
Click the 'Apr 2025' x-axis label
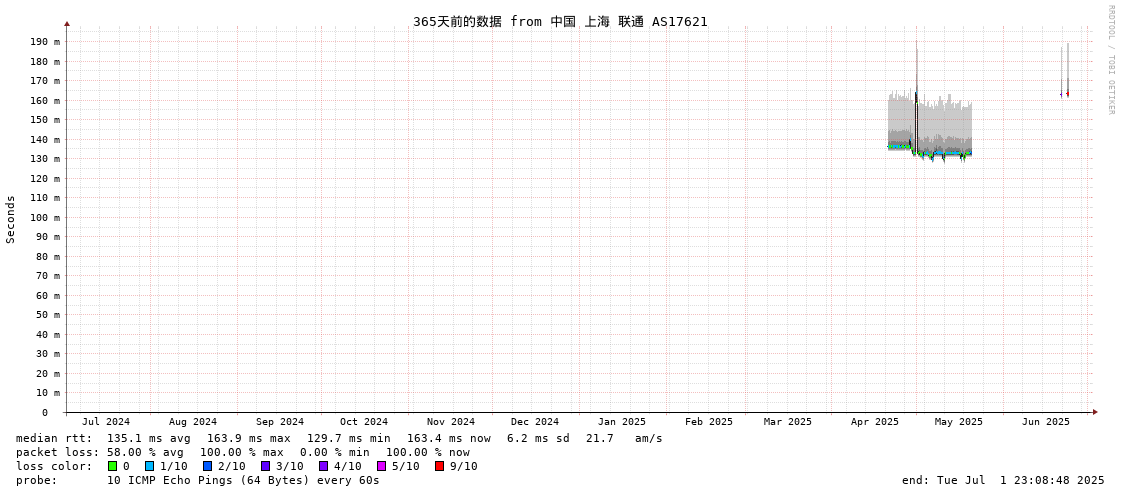[874, 422]
